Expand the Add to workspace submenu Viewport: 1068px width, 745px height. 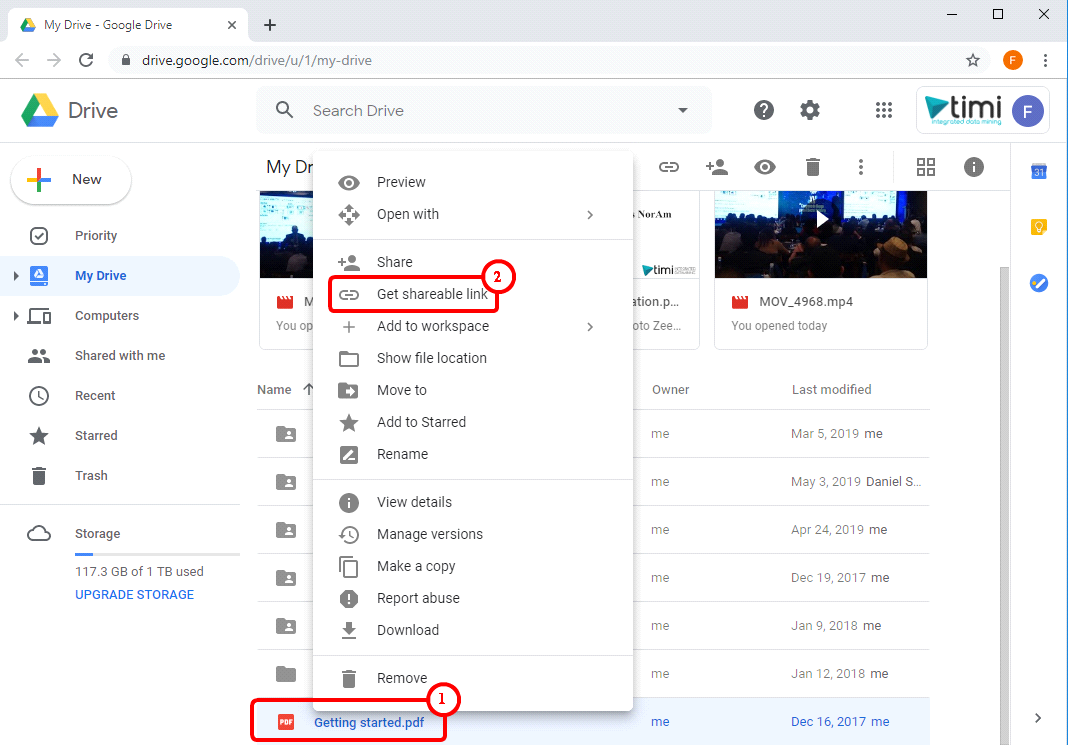click(x=590, y=327)
